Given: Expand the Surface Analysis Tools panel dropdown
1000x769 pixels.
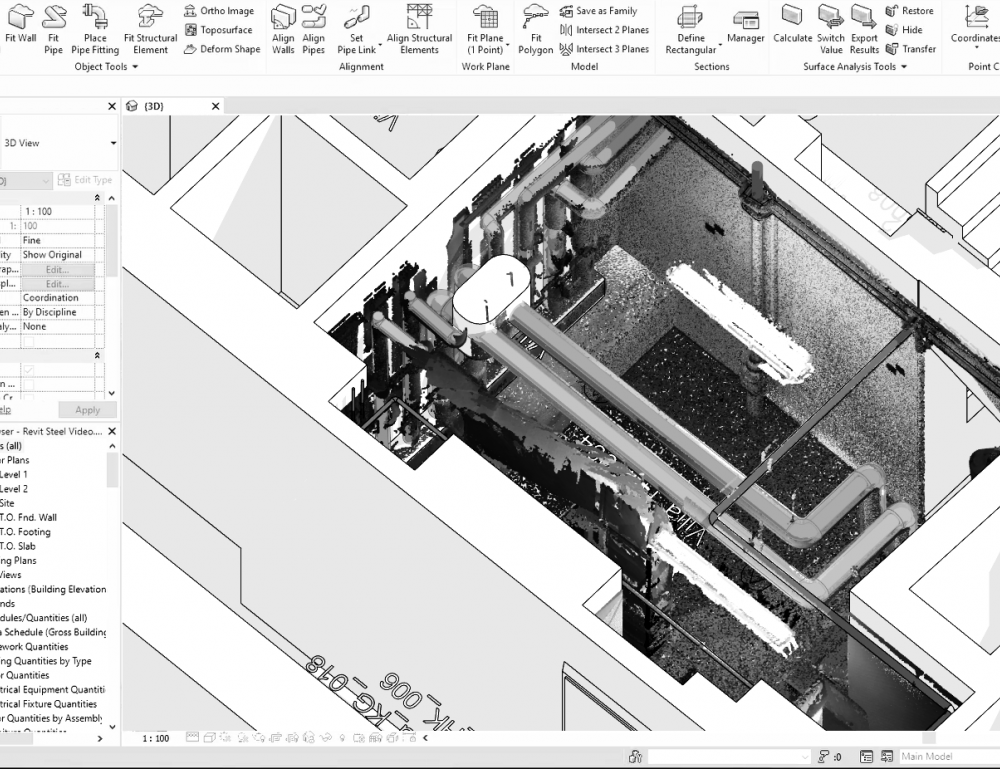Looking at the screenshot, I should point(903,67).
